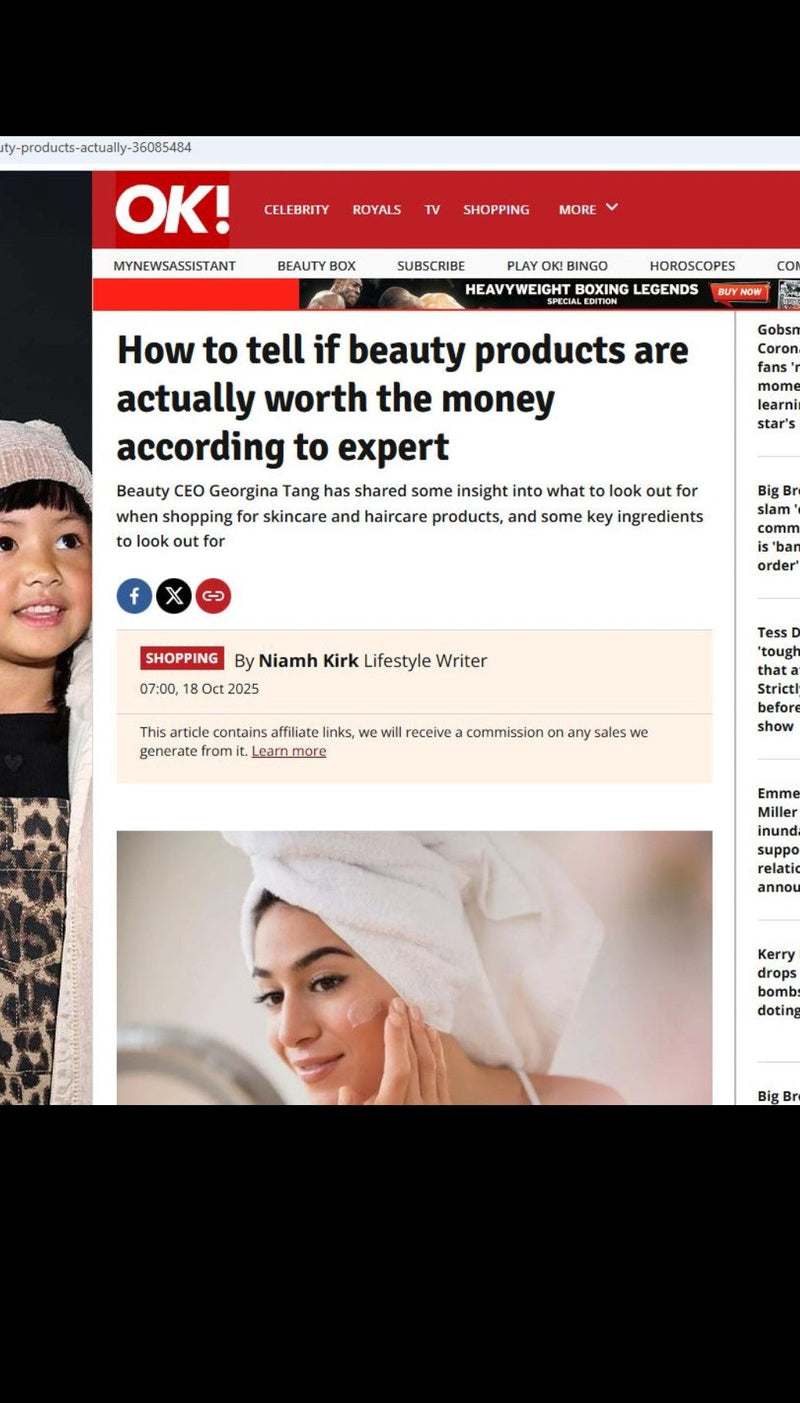Open PLAY OK! BINGO
800x1403 pixels.
point(557,266)
